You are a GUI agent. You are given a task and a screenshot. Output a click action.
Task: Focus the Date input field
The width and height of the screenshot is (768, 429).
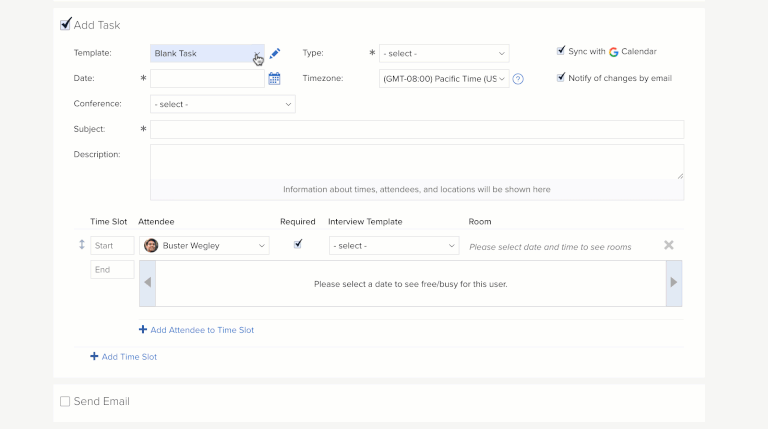tap(207, 79)
